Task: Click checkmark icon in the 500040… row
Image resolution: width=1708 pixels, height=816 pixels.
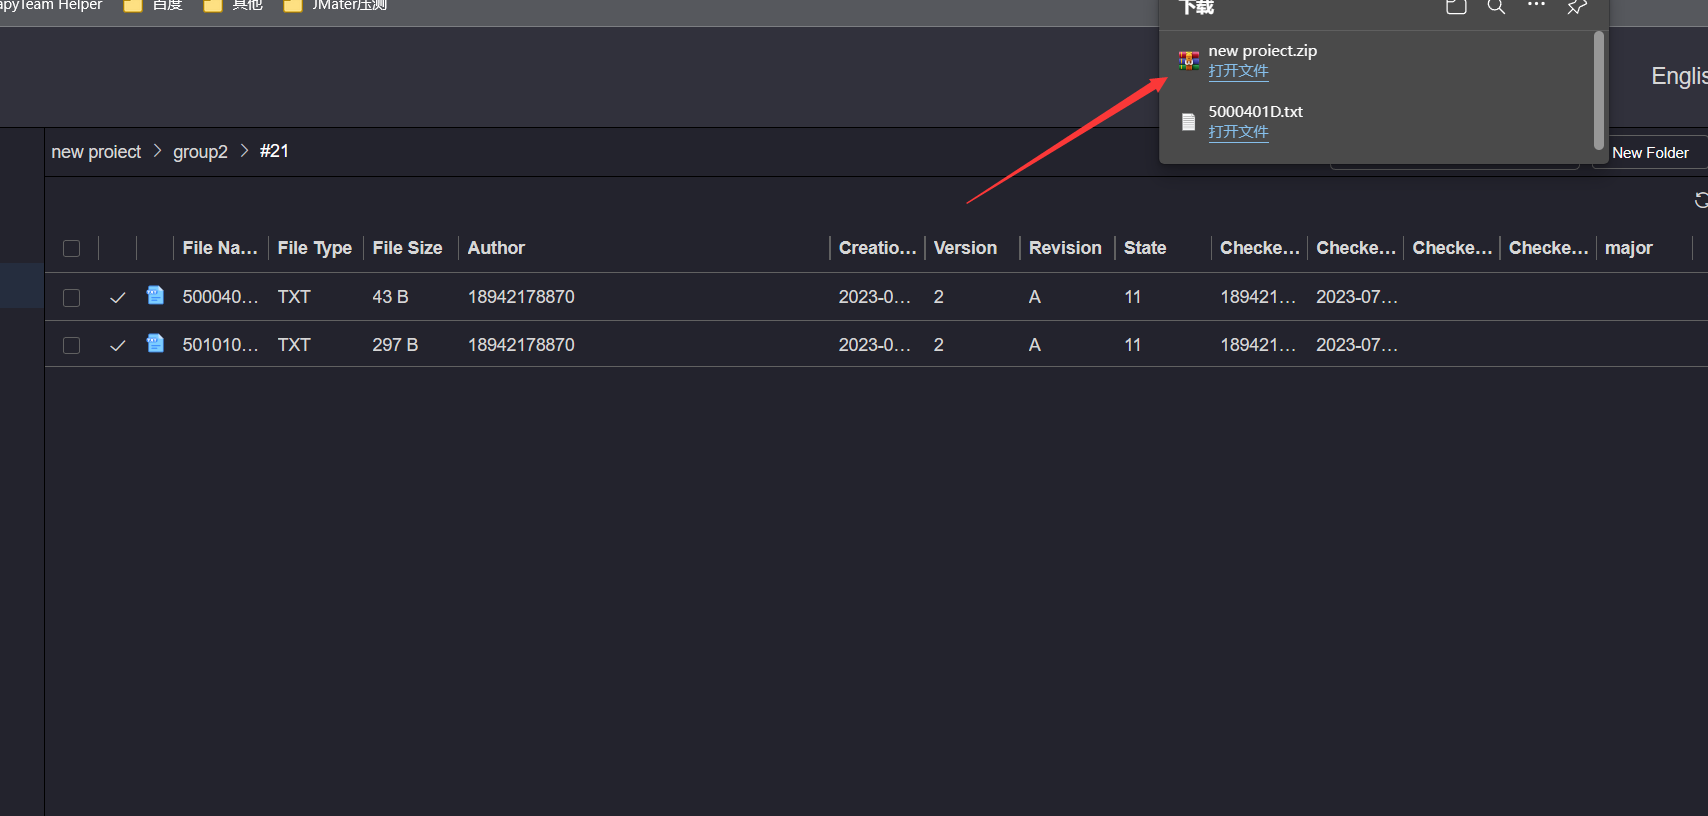Action: [118, 297]
